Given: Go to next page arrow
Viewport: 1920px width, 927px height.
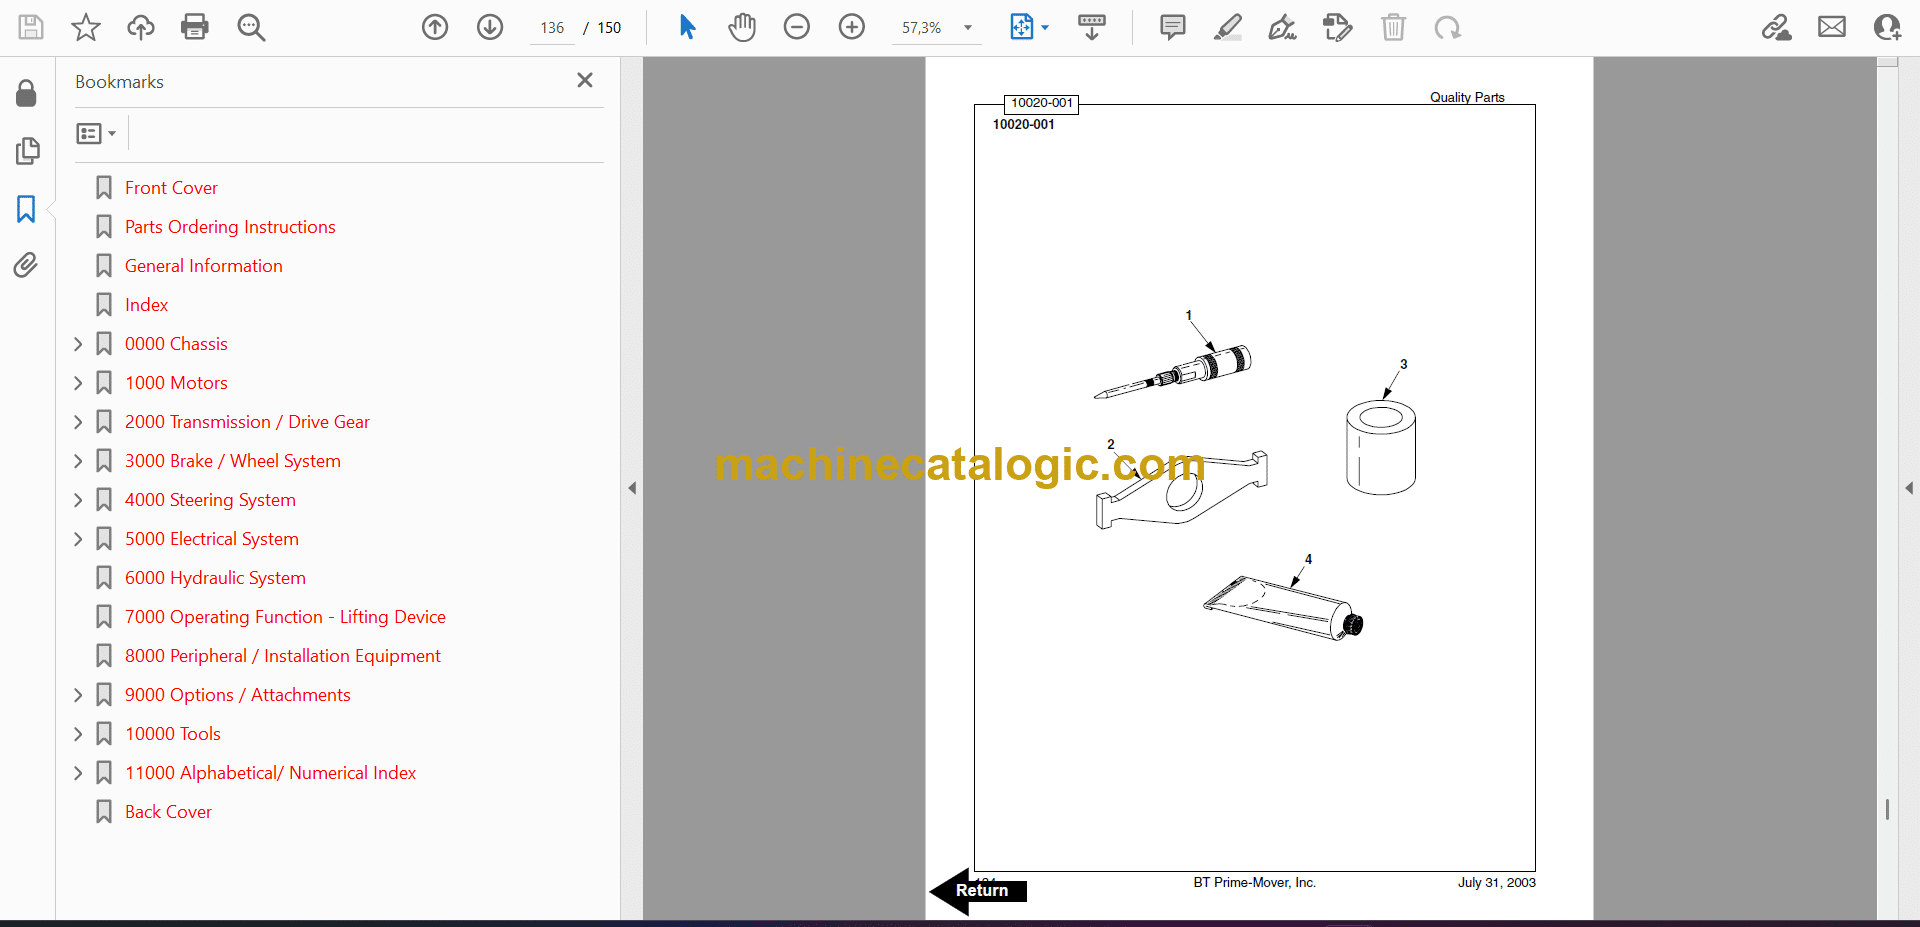Looking at the screenshot, I should [x=490, y=27].
